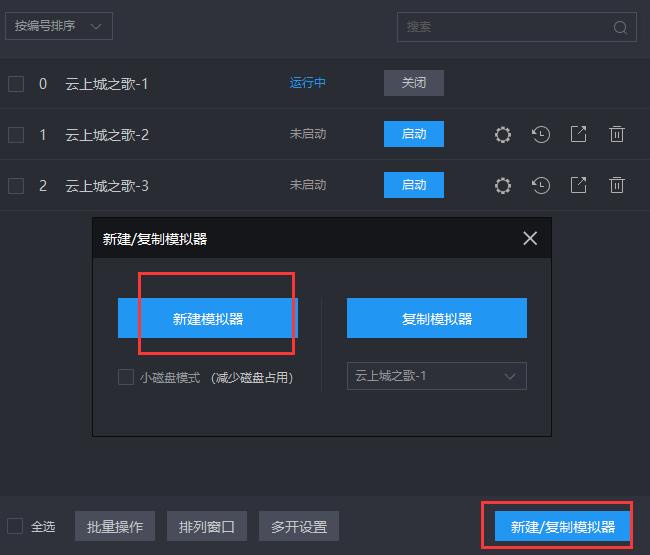The width and height of the screenshot is (650, 555).
Task: Click the 运行中 status text
Action: coord(308,83)
